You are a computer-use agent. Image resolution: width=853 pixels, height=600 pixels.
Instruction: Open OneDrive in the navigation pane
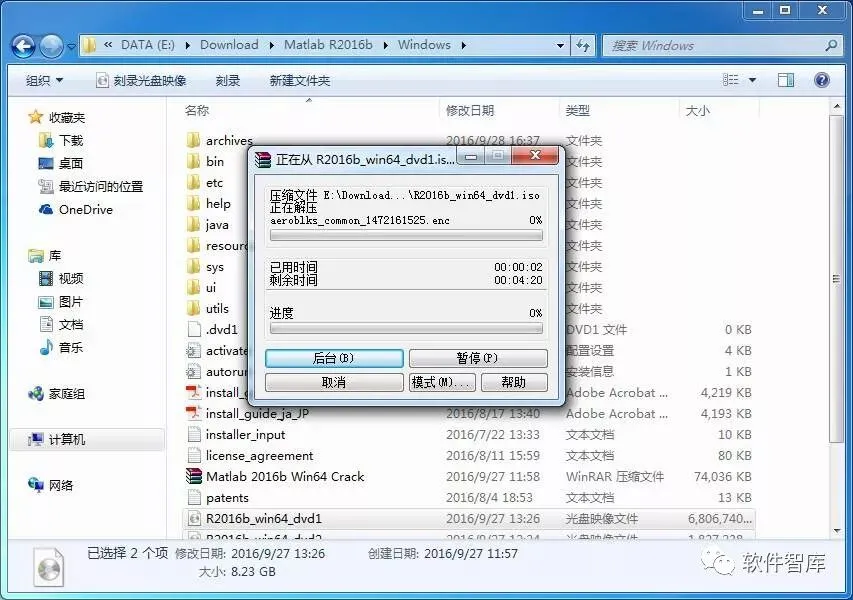coord(76,210)
